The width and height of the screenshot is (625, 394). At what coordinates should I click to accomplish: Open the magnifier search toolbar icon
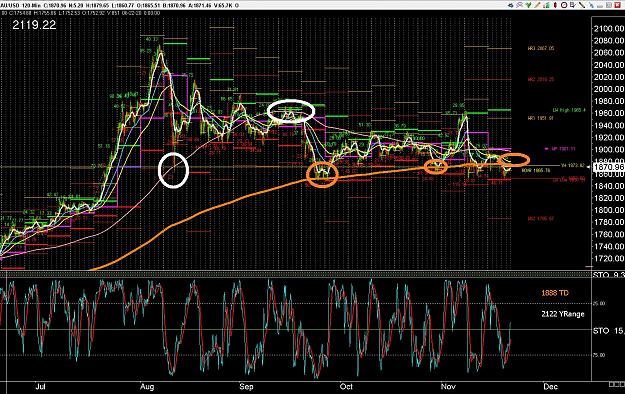(x=519, y=5)
